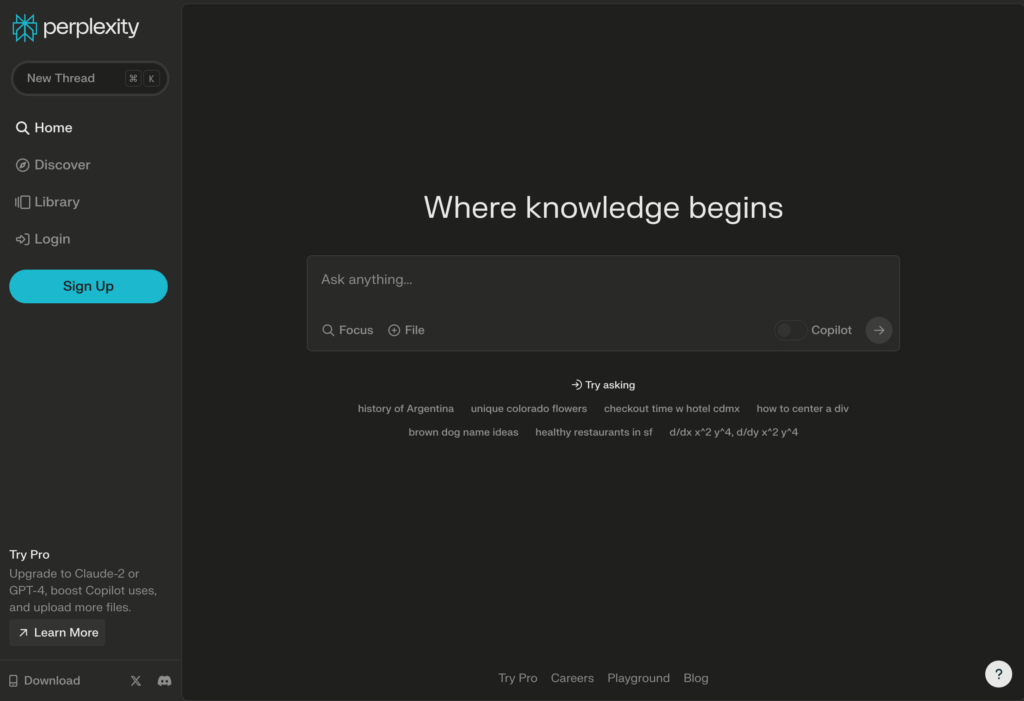Click the Sign Up button

click(x=88, y=286)
